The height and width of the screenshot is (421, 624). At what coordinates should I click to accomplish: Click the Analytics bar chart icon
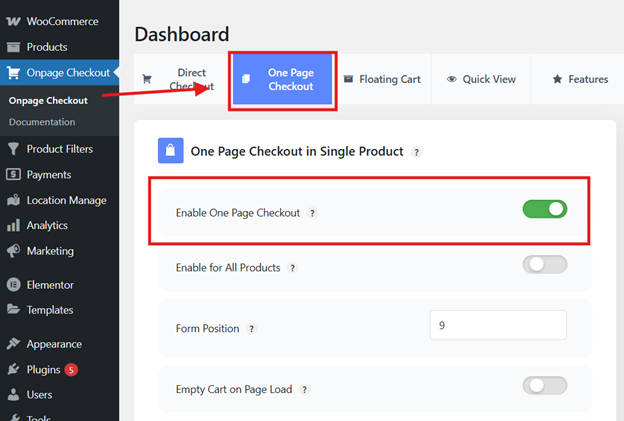click(x=13, y=226)
